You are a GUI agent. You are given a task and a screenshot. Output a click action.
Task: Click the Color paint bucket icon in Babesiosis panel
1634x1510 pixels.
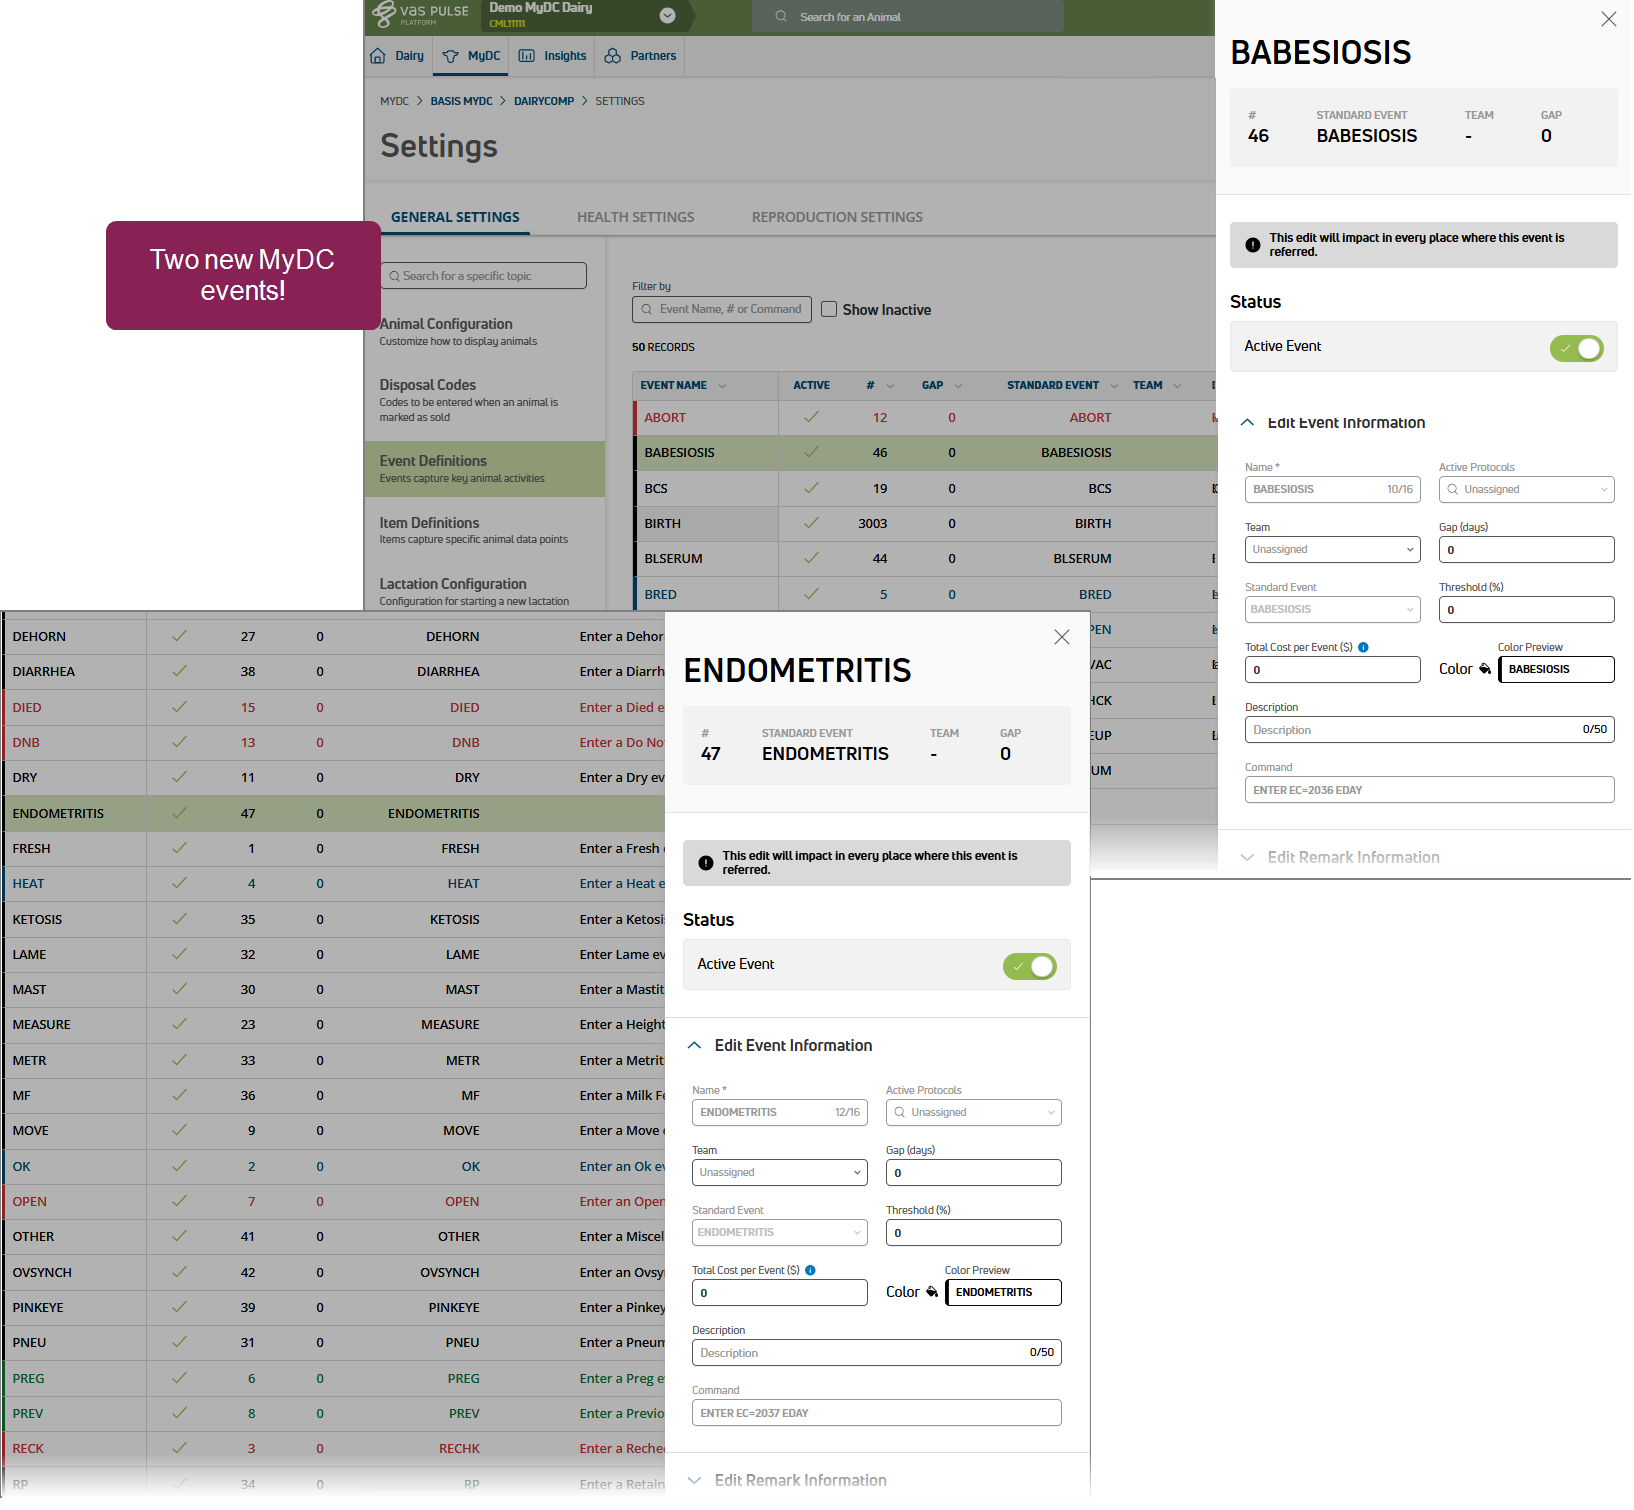point(1485,669)
